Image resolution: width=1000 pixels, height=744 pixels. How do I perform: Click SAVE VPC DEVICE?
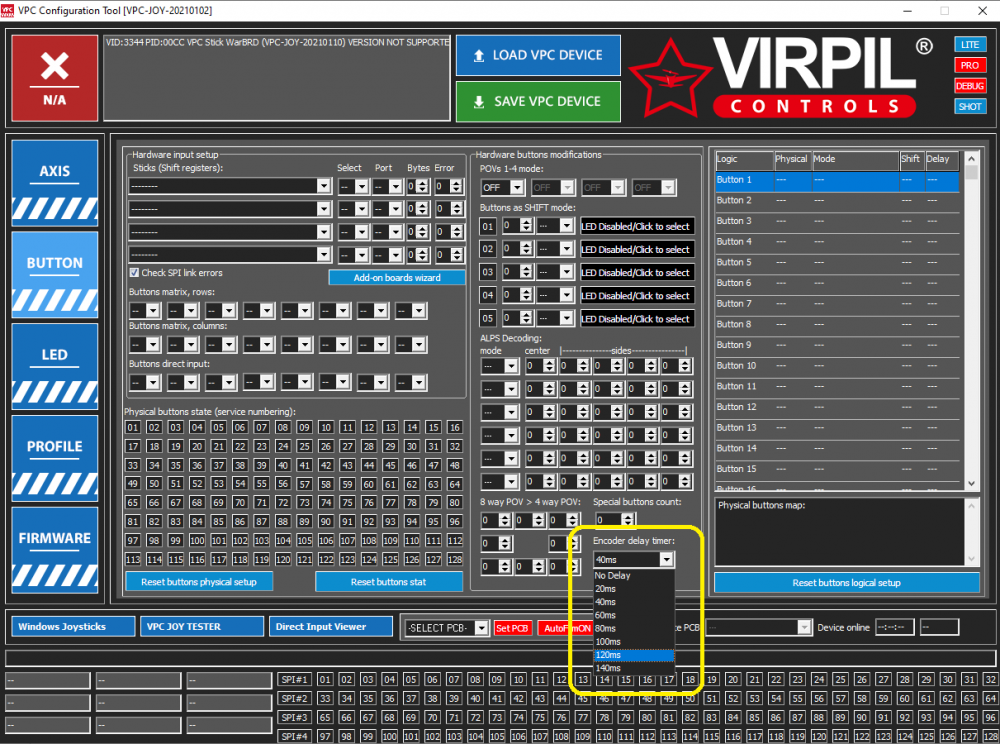[x=538, y=101]
